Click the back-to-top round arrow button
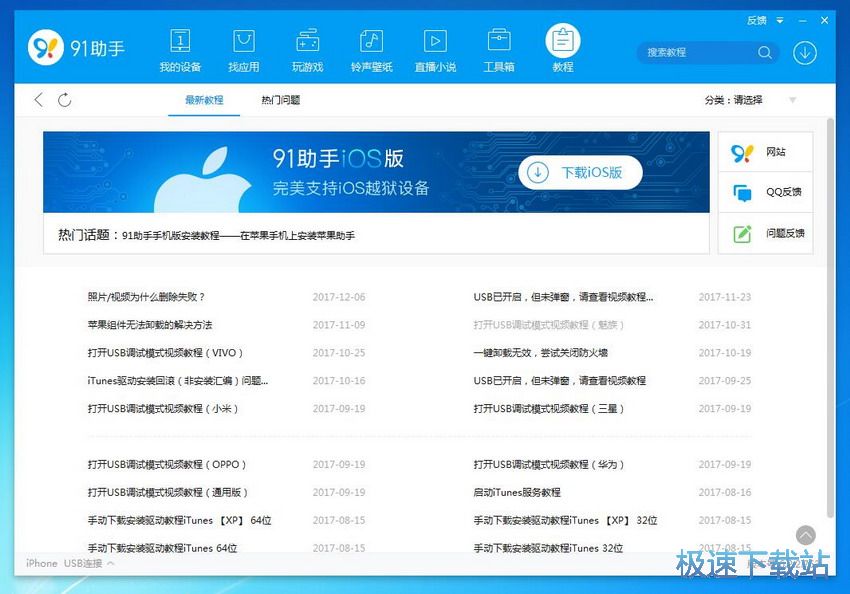Screen dimensions: 850x594 (x=806, y=535)
